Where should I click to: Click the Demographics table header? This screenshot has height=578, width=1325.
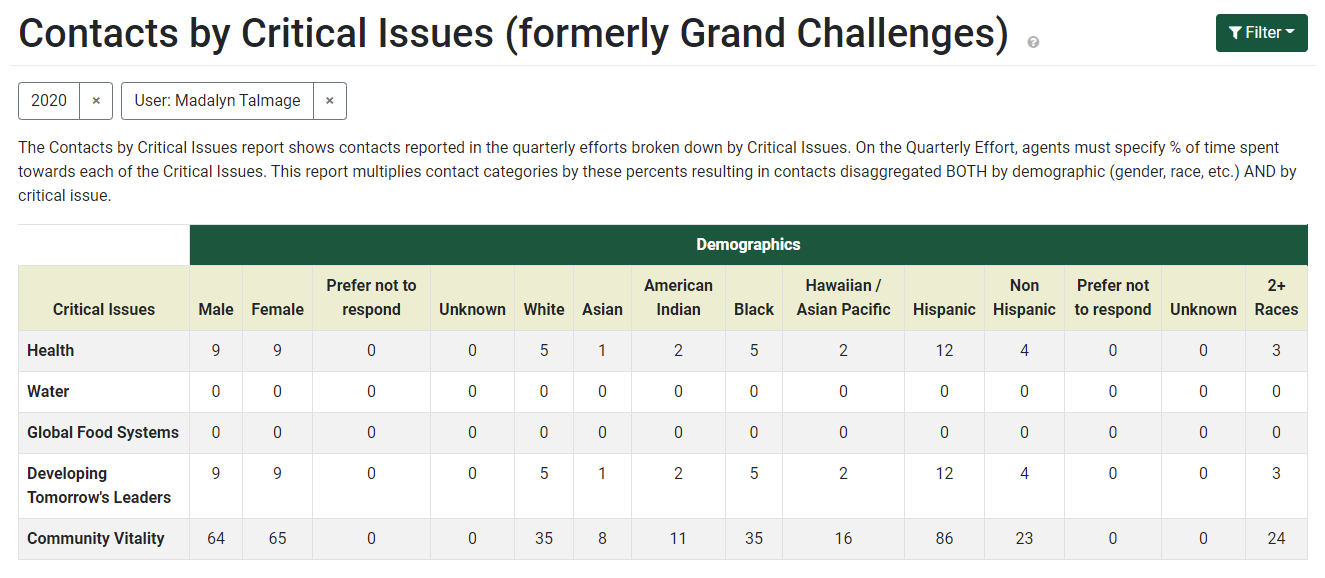tap(748, 244)
